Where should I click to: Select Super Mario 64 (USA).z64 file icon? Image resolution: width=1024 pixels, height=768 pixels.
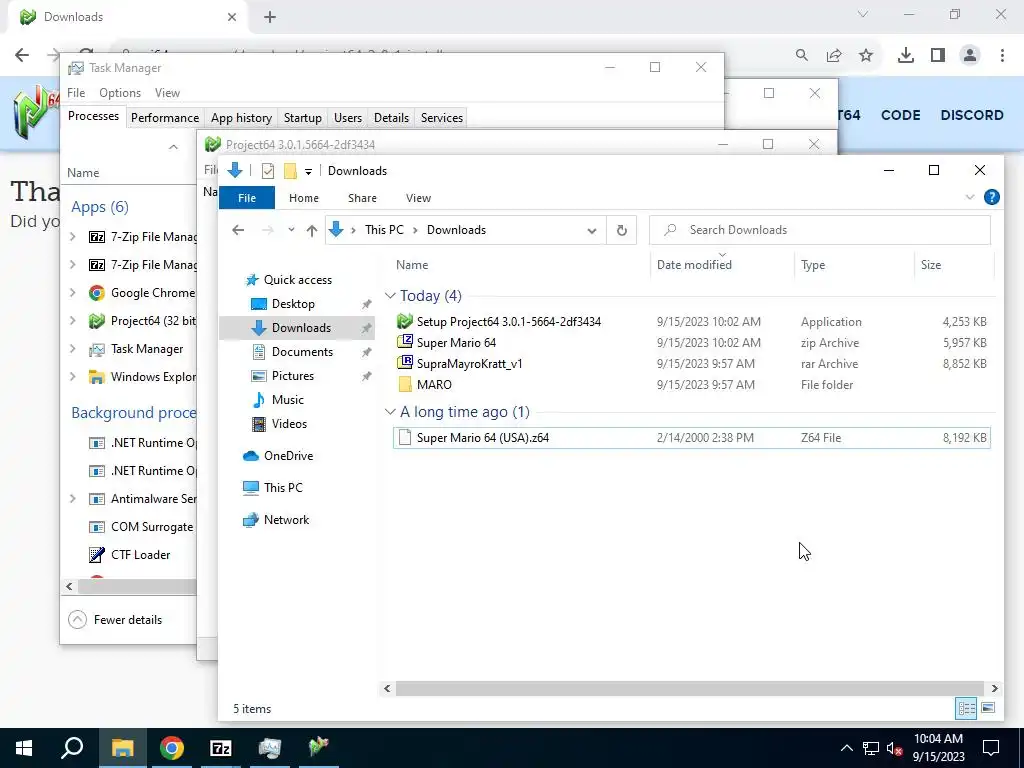coord(405,438)
